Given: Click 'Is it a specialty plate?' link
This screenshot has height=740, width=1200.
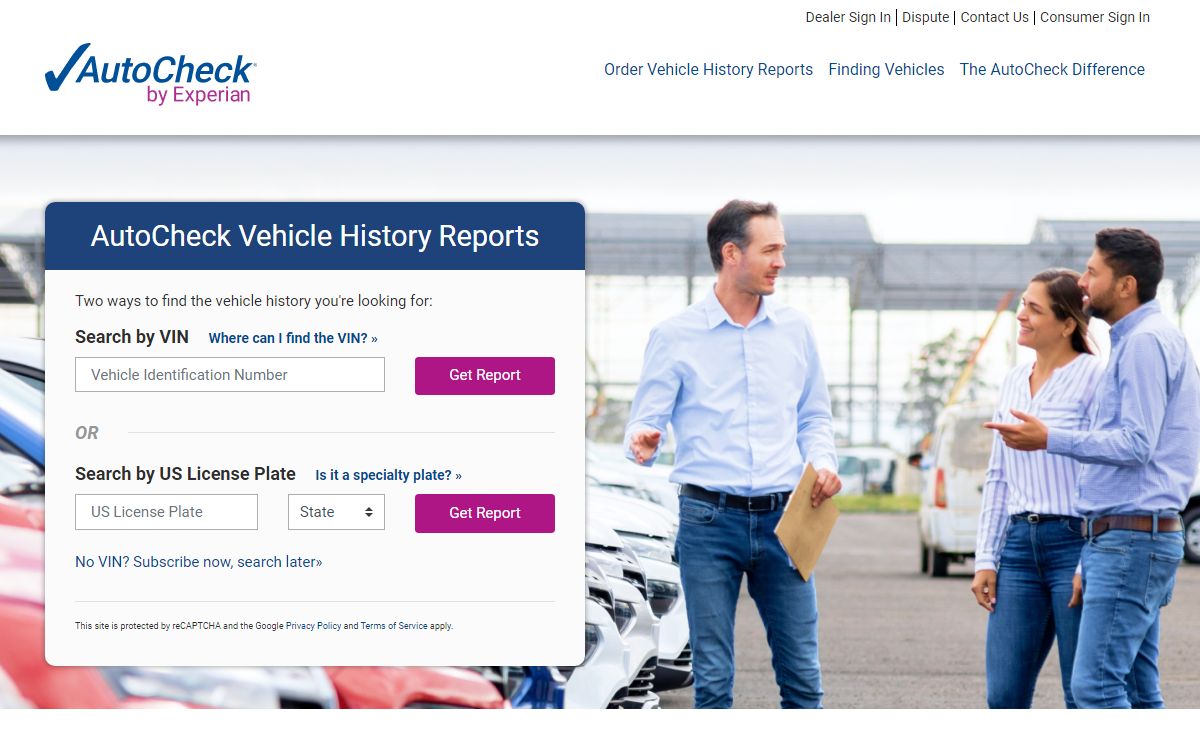Looking at the screenshot, I should tap(388, 475).
